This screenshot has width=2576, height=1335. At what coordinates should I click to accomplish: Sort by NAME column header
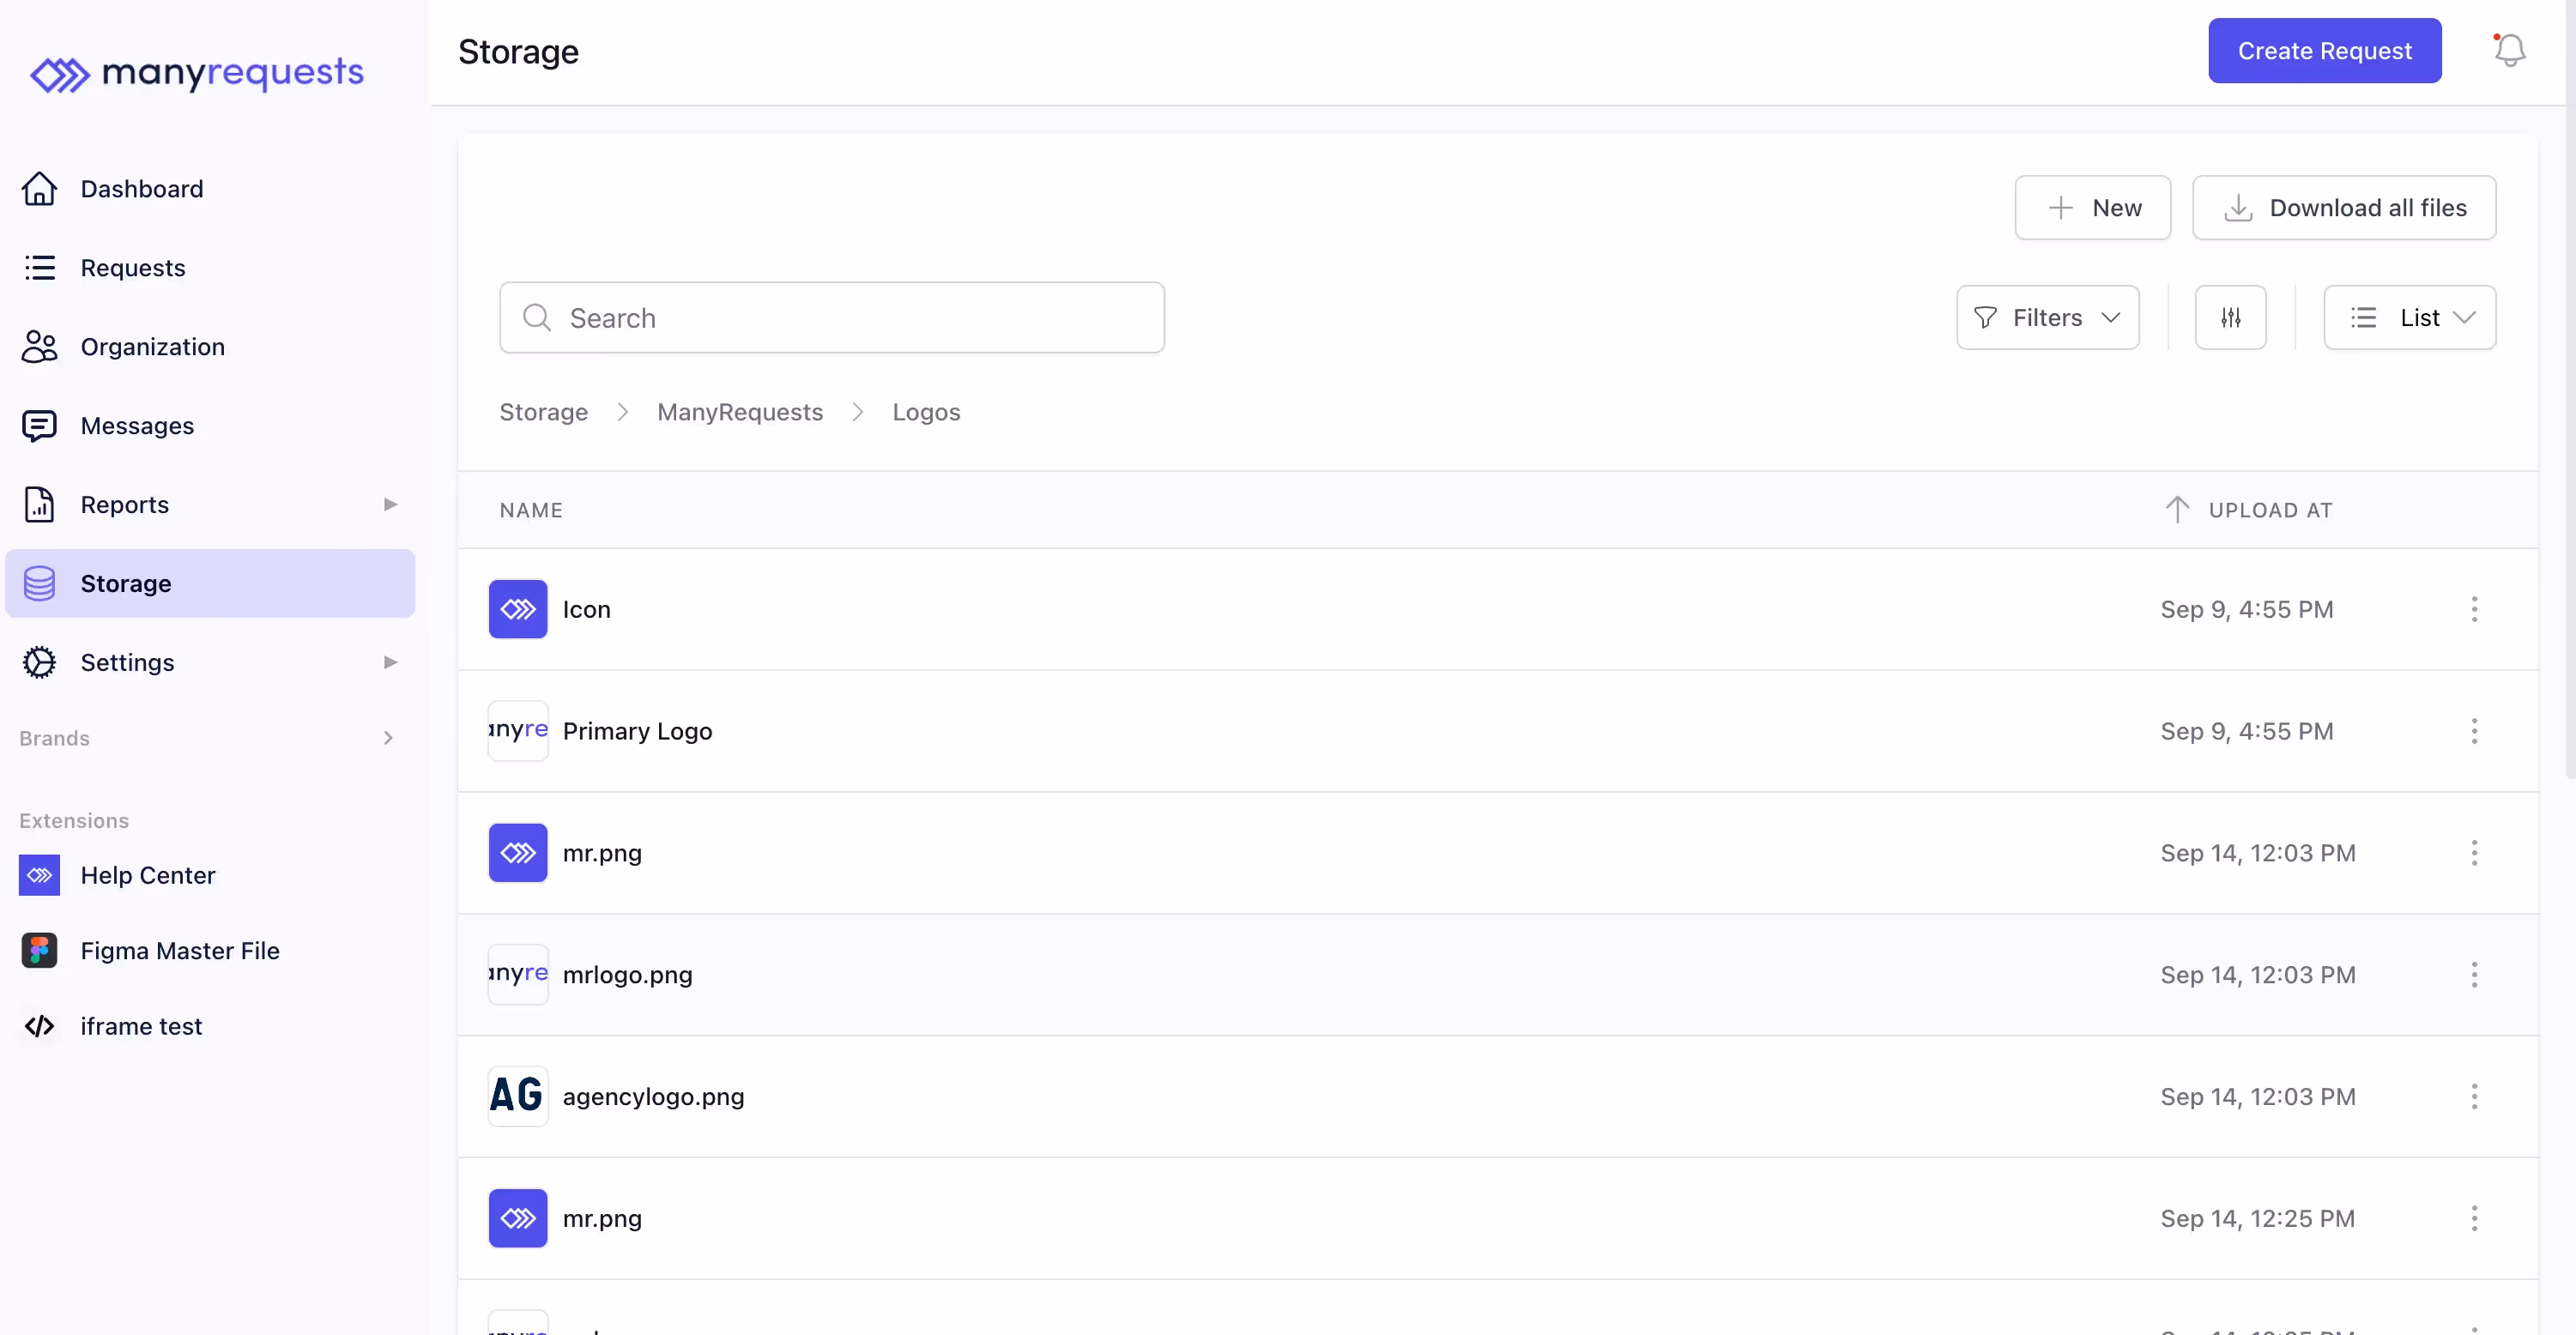pos(531,511)
